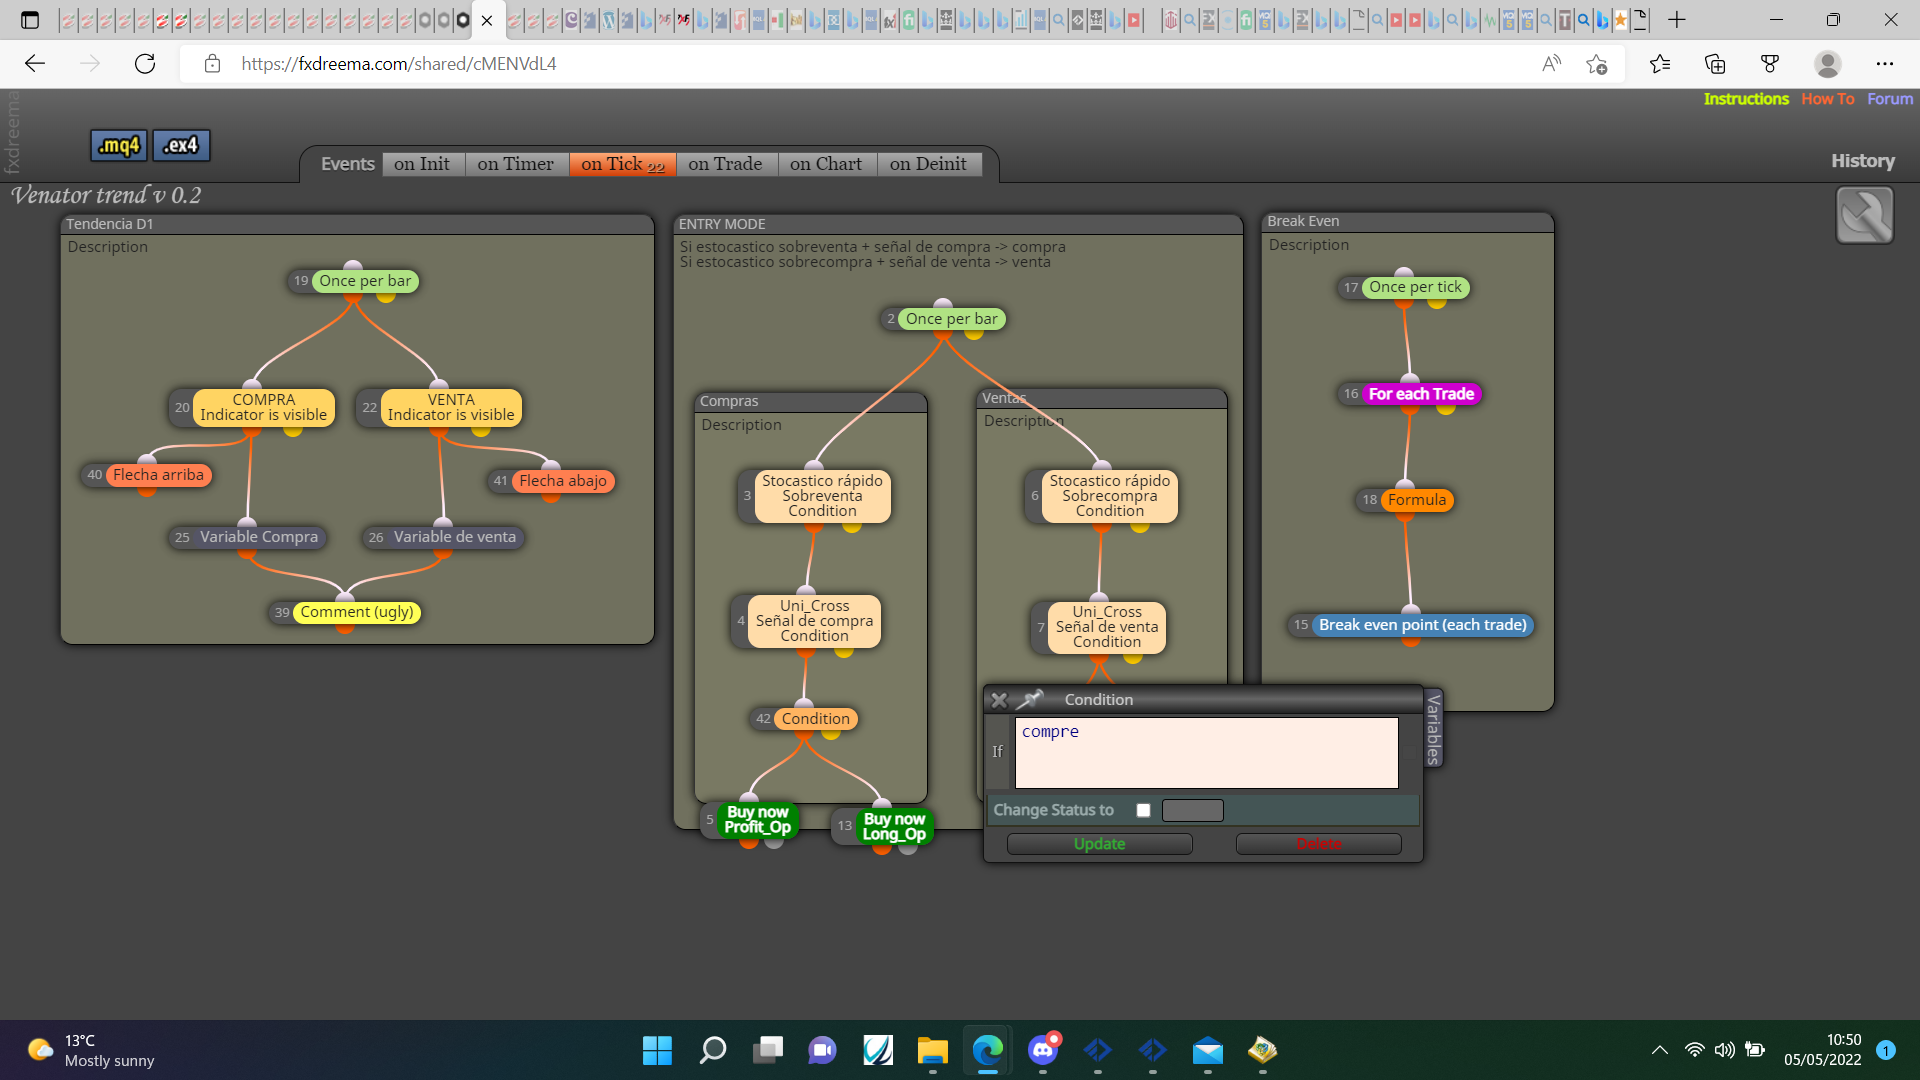The height and width of the screenshot is (1080, 1920).
Task: Open the Mail app from taskbar
Action: coord(1208,1050)
